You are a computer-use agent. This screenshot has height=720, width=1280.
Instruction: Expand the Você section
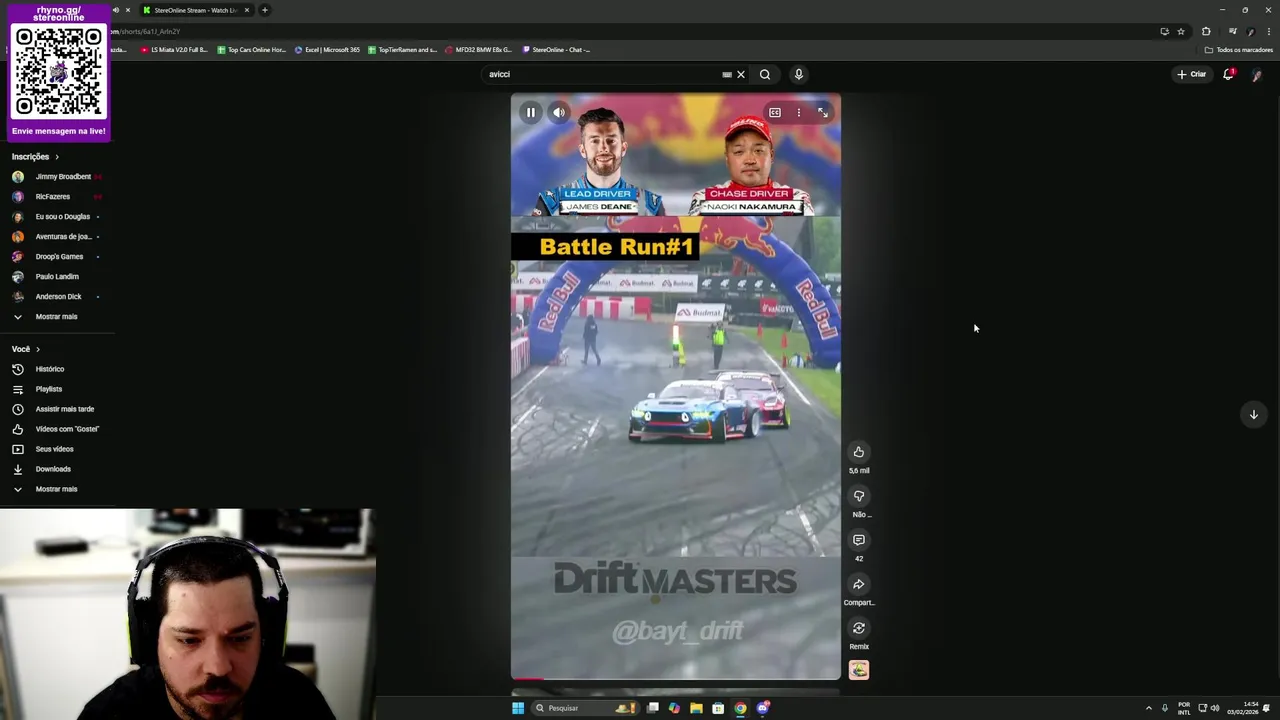26,349
